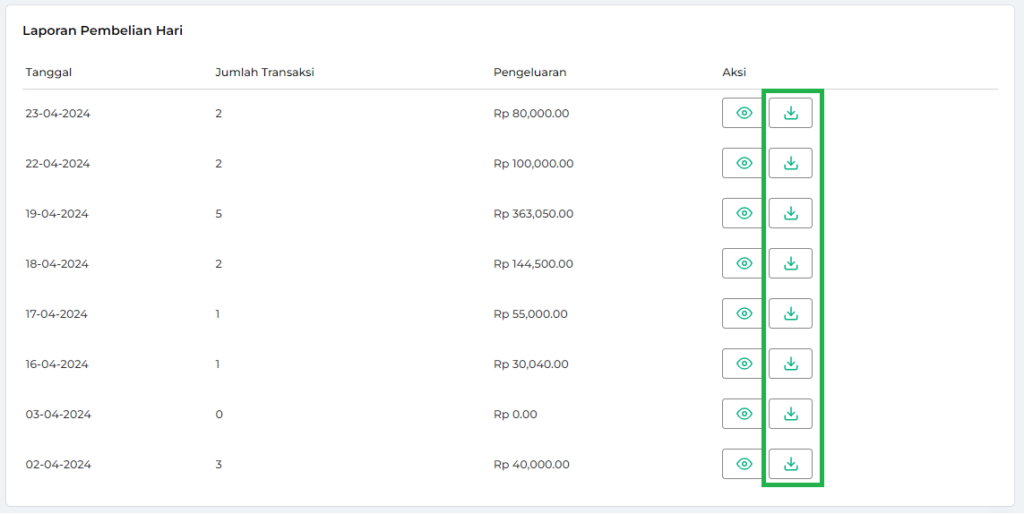Viewport: 1024px width, 514px height.
Task: View details for 23-04-2024 report
Action: (743, 113)
